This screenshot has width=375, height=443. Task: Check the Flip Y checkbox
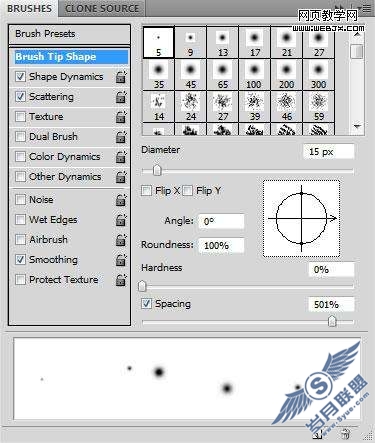tap(188, 191)
